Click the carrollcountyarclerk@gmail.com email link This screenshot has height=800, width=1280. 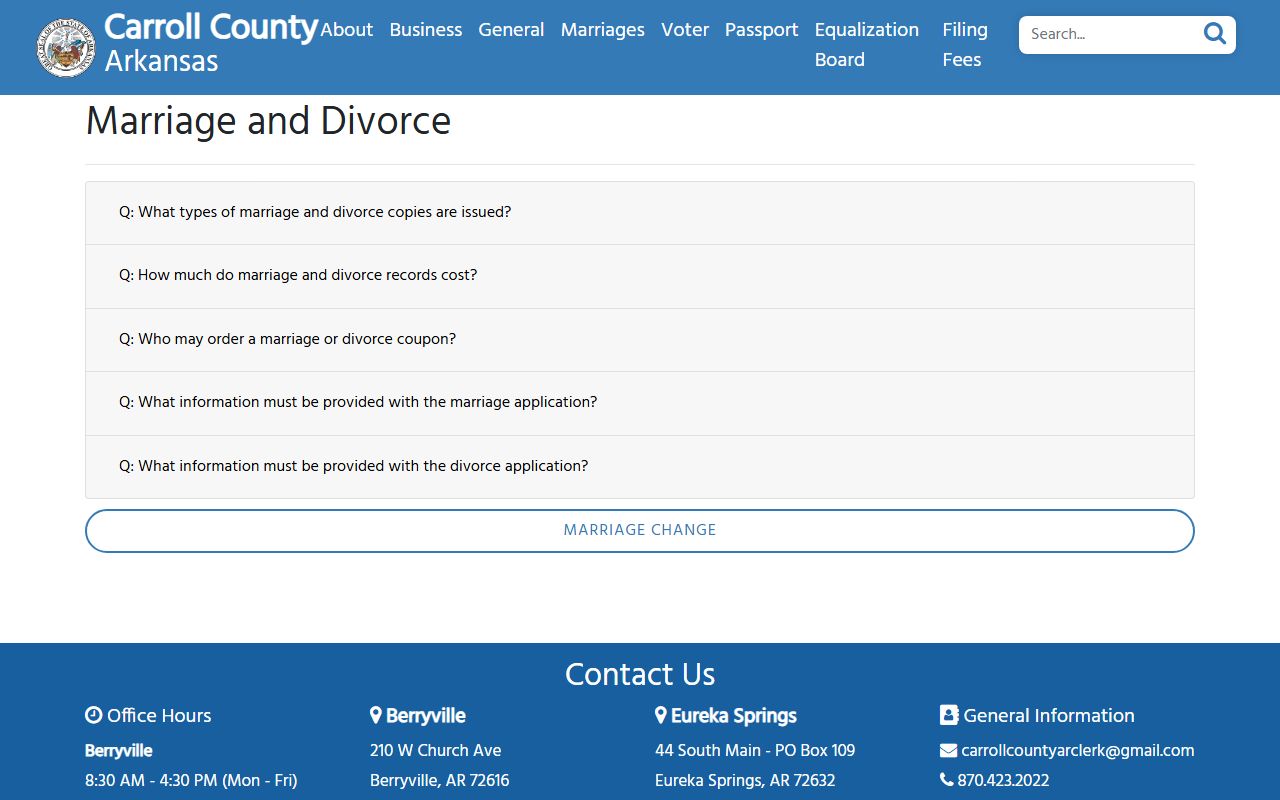click(1077, 751)
